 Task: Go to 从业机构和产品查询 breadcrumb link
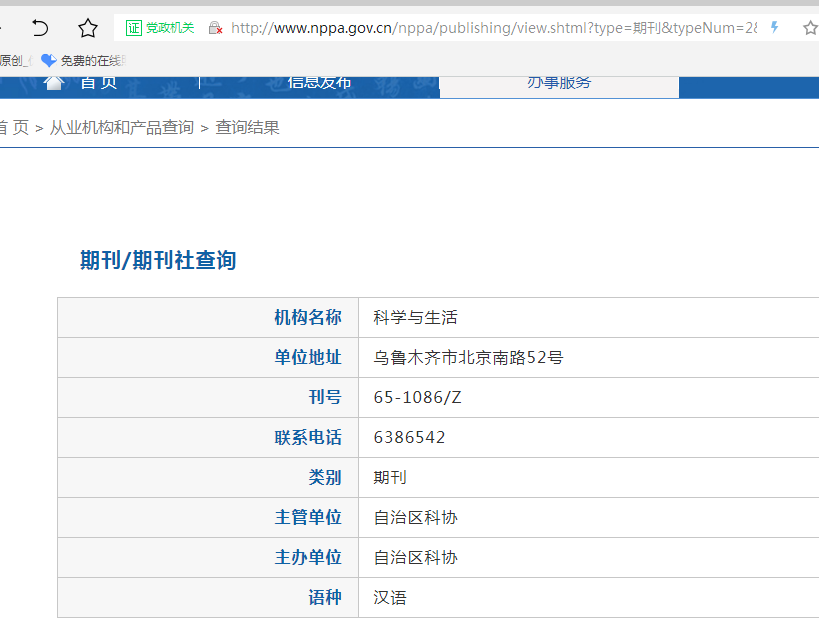[x=122, y=127]
